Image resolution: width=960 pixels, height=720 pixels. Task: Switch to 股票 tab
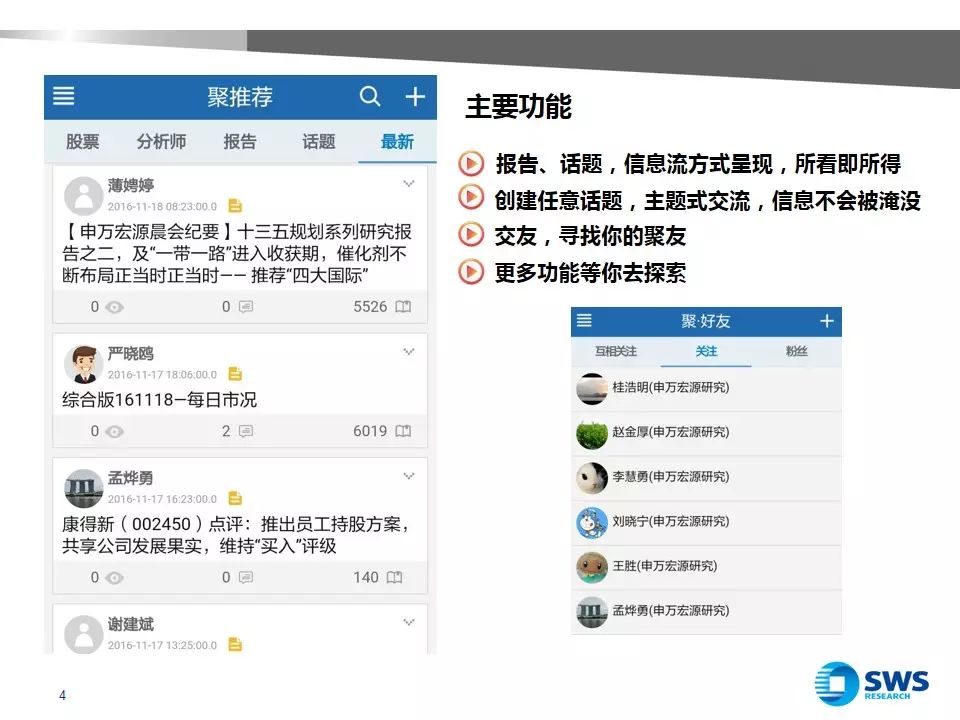[x=83, y=141]
